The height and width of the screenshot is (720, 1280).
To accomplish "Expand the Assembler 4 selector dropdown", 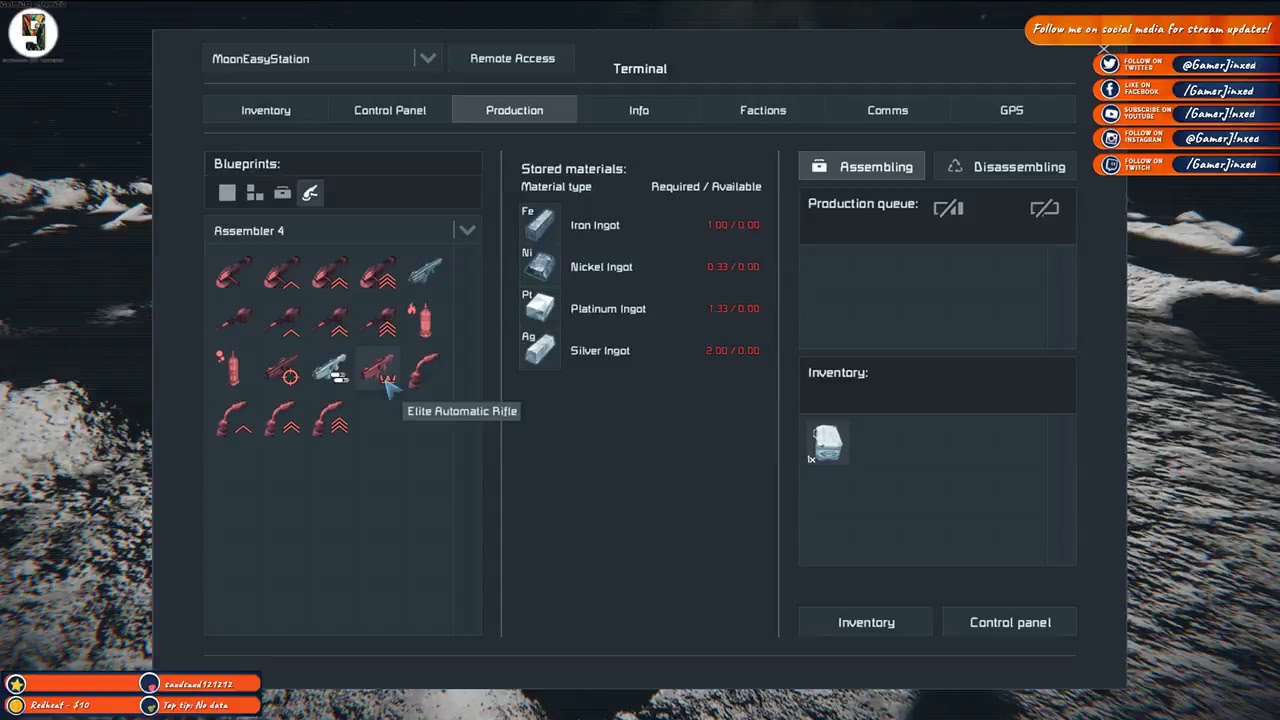I will [467, 231].
